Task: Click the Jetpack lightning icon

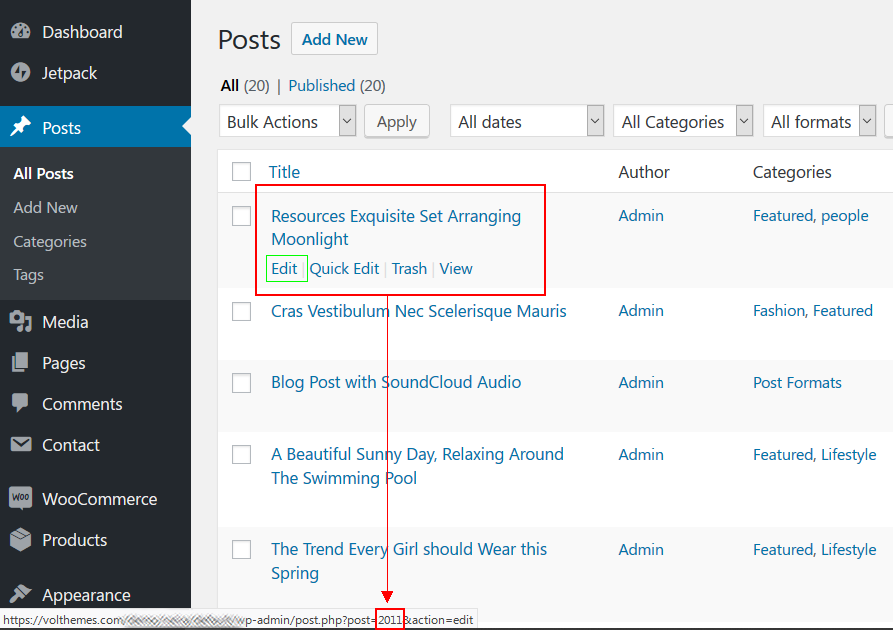Action: click(21, 72)
